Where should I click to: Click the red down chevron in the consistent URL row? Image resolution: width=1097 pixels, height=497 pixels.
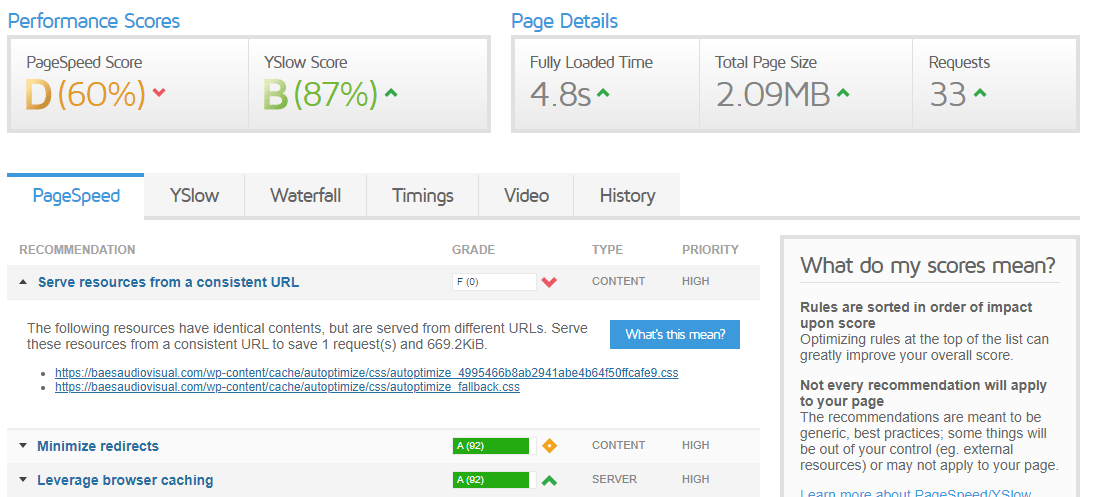(549, 282)
